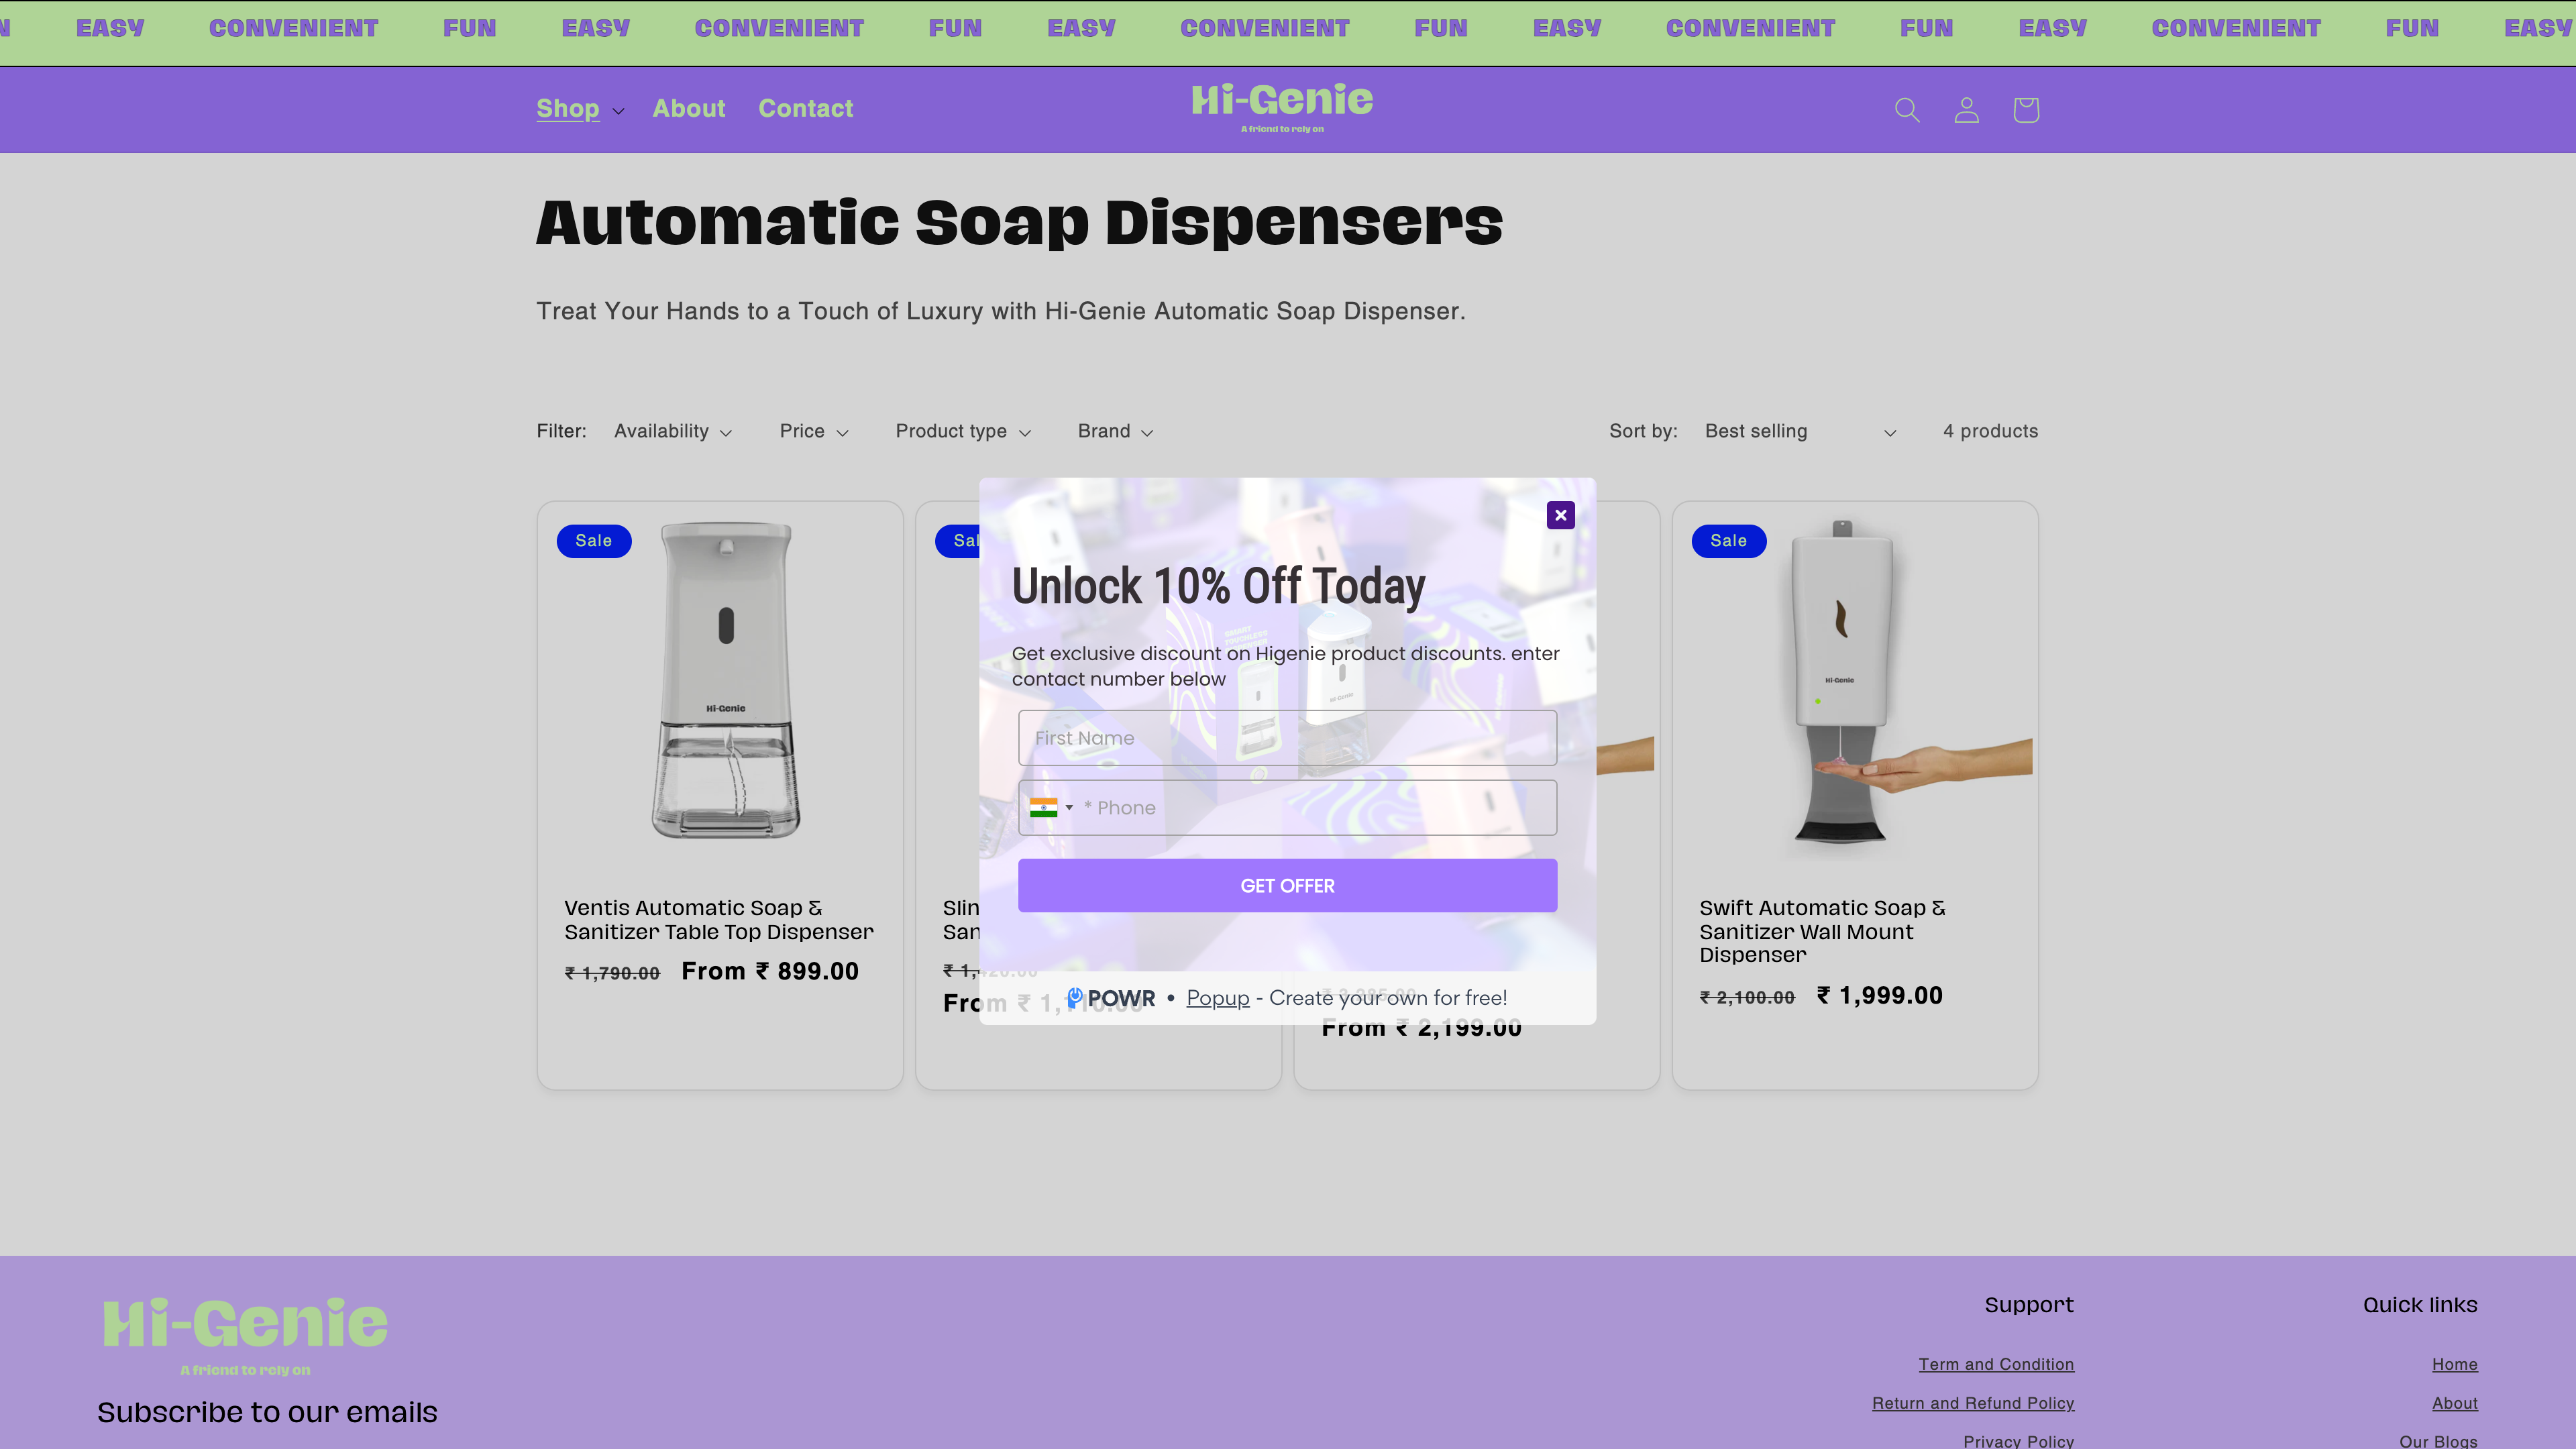Open the search bar
Viewport: 2576px width, 1449px height.
[1907, 110]
